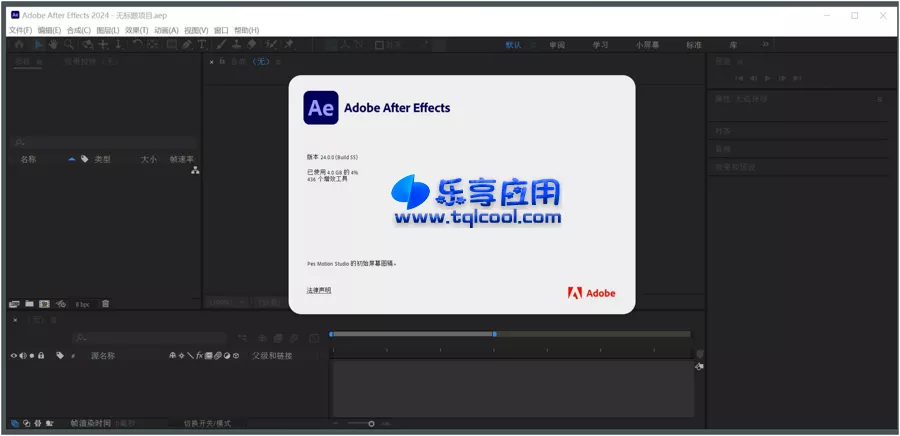Switch to the Learn (学习) workspace
Image resolution: width=900 pixels, height=436 pixels.
[x=600, y=45]
